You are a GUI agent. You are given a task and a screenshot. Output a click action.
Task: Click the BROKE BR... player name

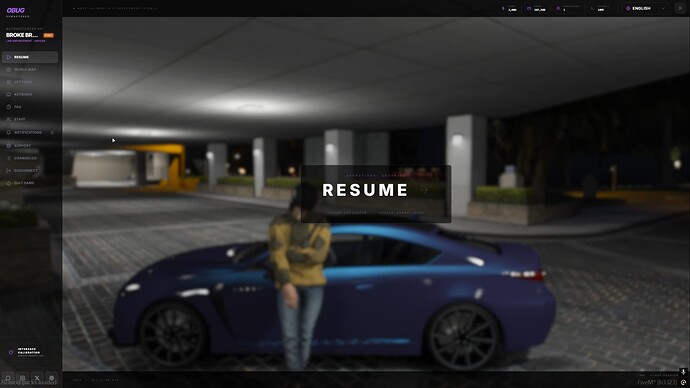[x=22, y=35]
